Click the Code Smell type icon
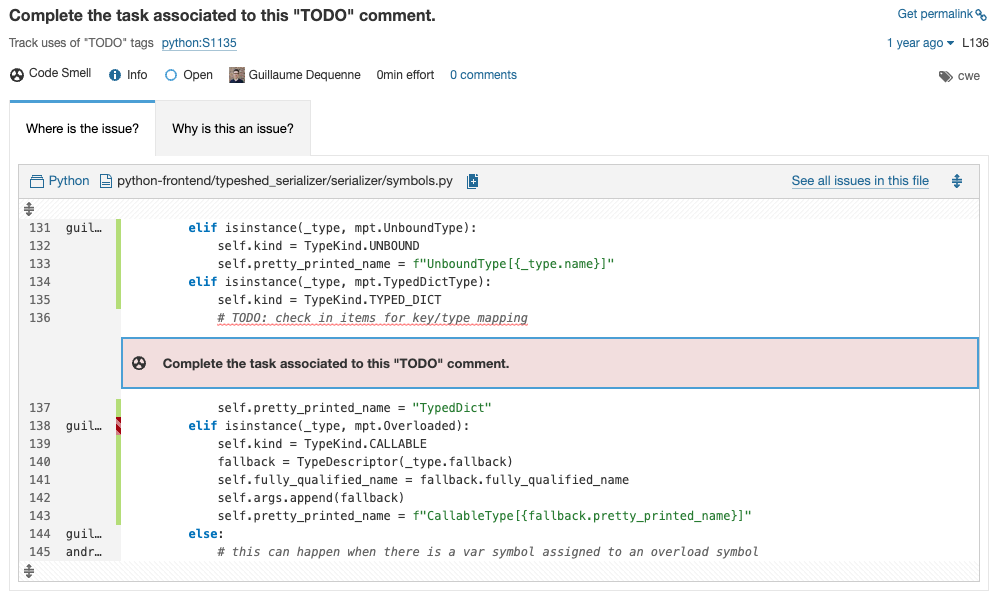1002x591 pixels. (17, 75)
